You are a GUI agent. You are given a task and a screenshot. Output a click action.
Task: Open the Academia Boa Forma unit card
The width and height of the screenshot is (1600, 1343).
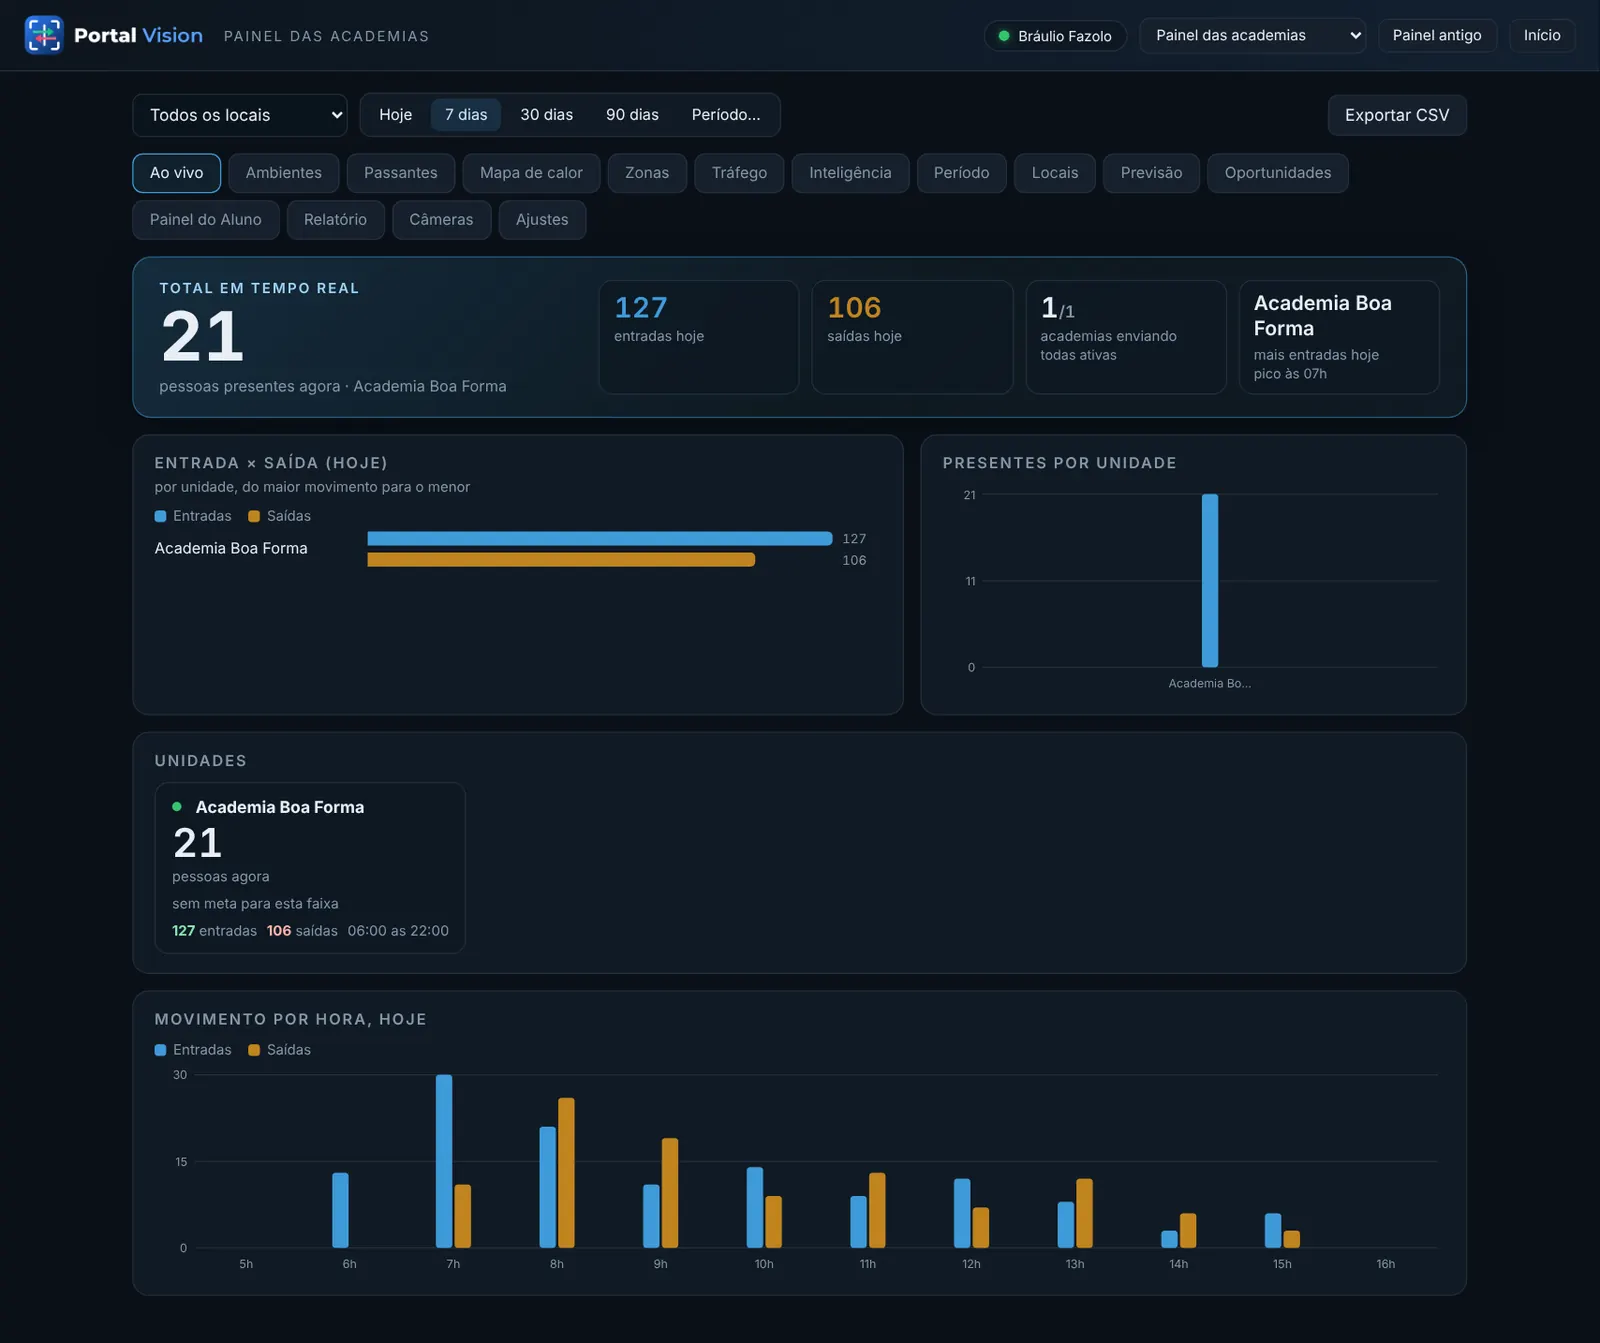[310, 868]
